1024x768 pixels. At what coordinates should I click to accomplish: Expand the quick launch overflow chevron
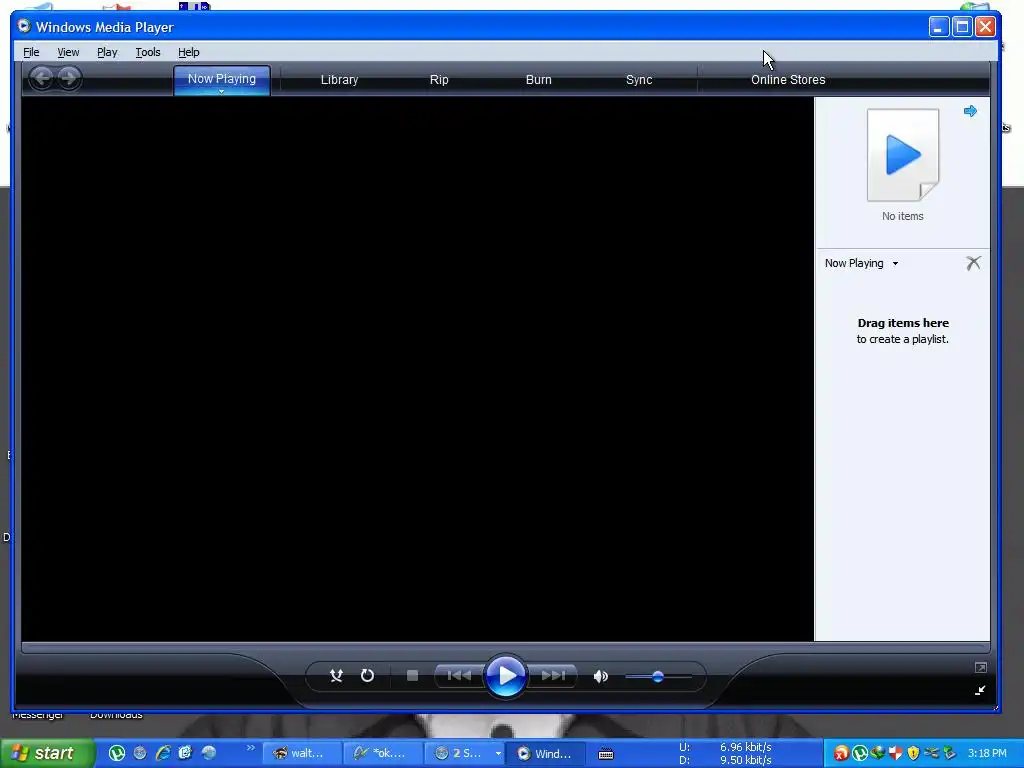click(x=250, y=748)
